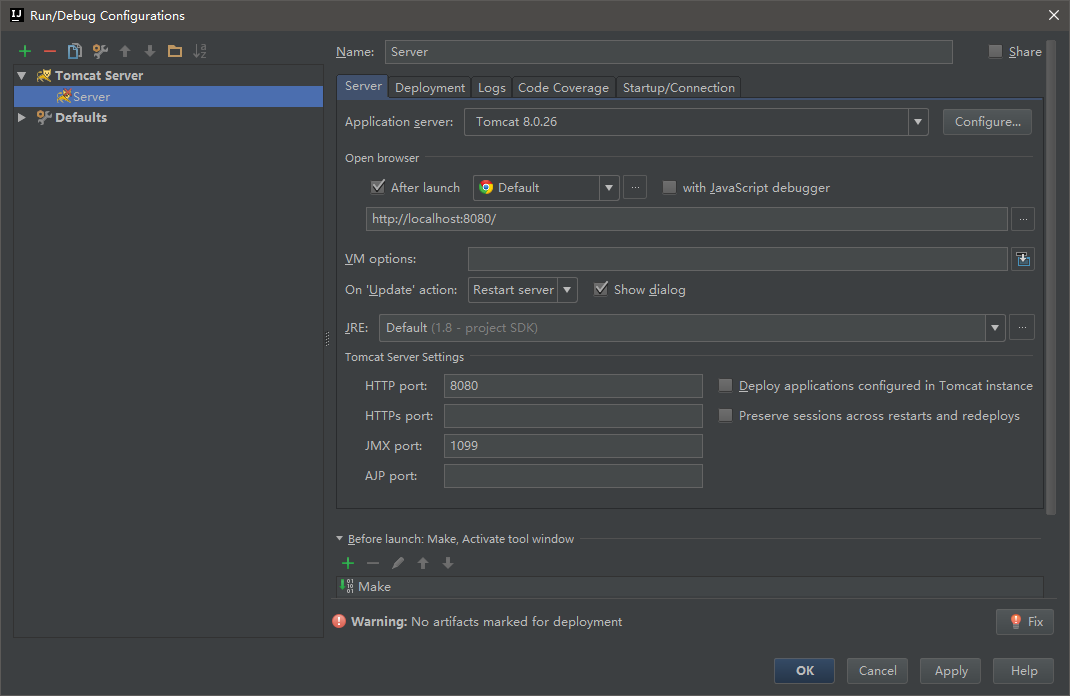Click the JMX port field

coord(573,446)
